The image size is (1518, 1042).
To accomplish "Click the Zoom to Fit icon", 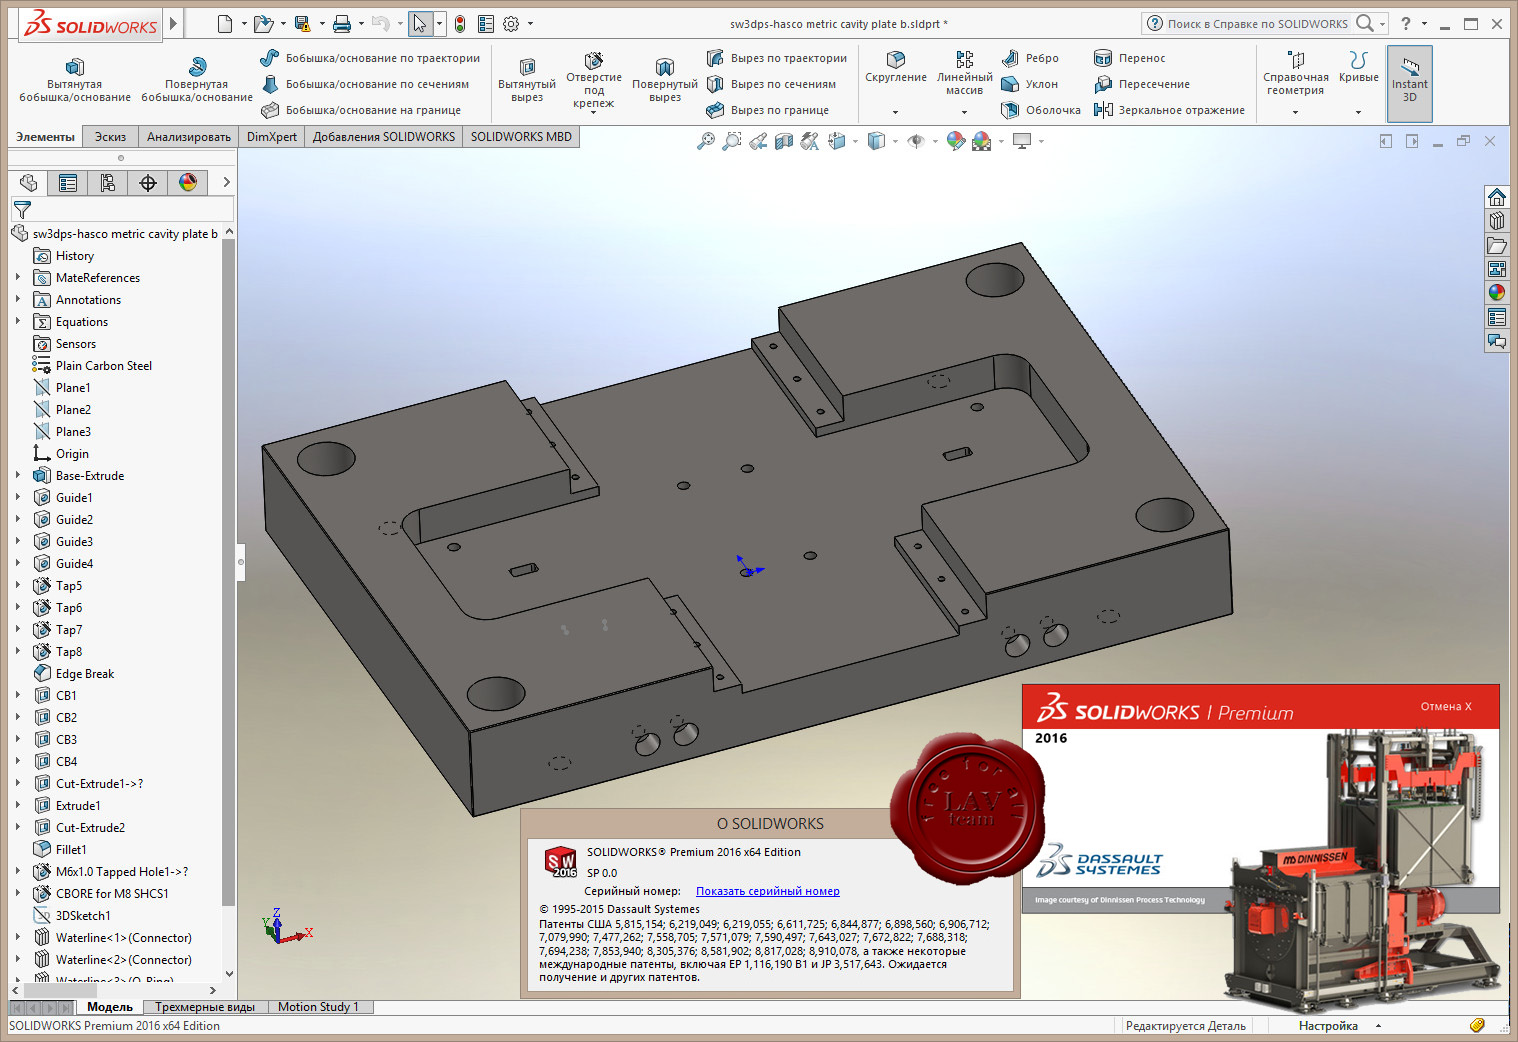I will coord(706,141).
